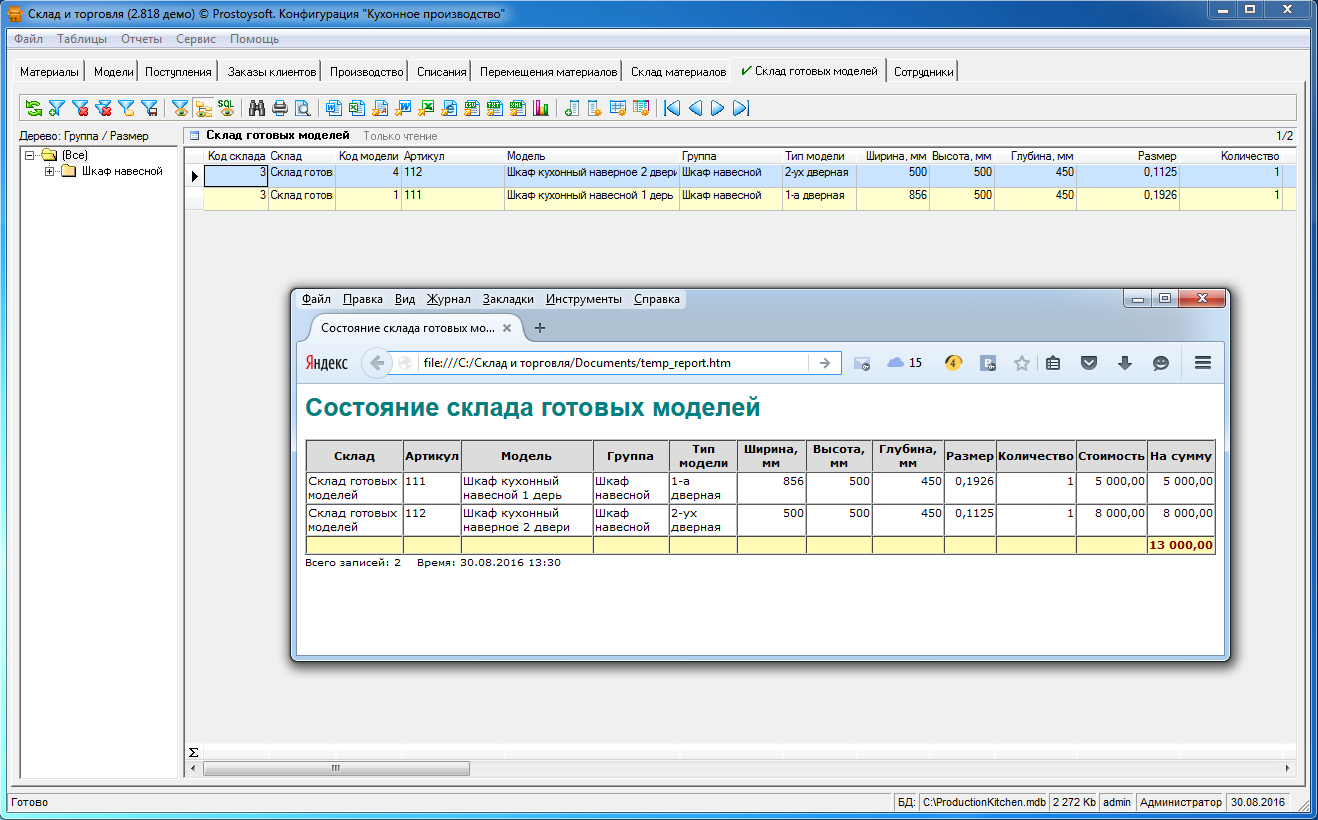Click the printer icon in the toolbar

[x=279, y=108]
